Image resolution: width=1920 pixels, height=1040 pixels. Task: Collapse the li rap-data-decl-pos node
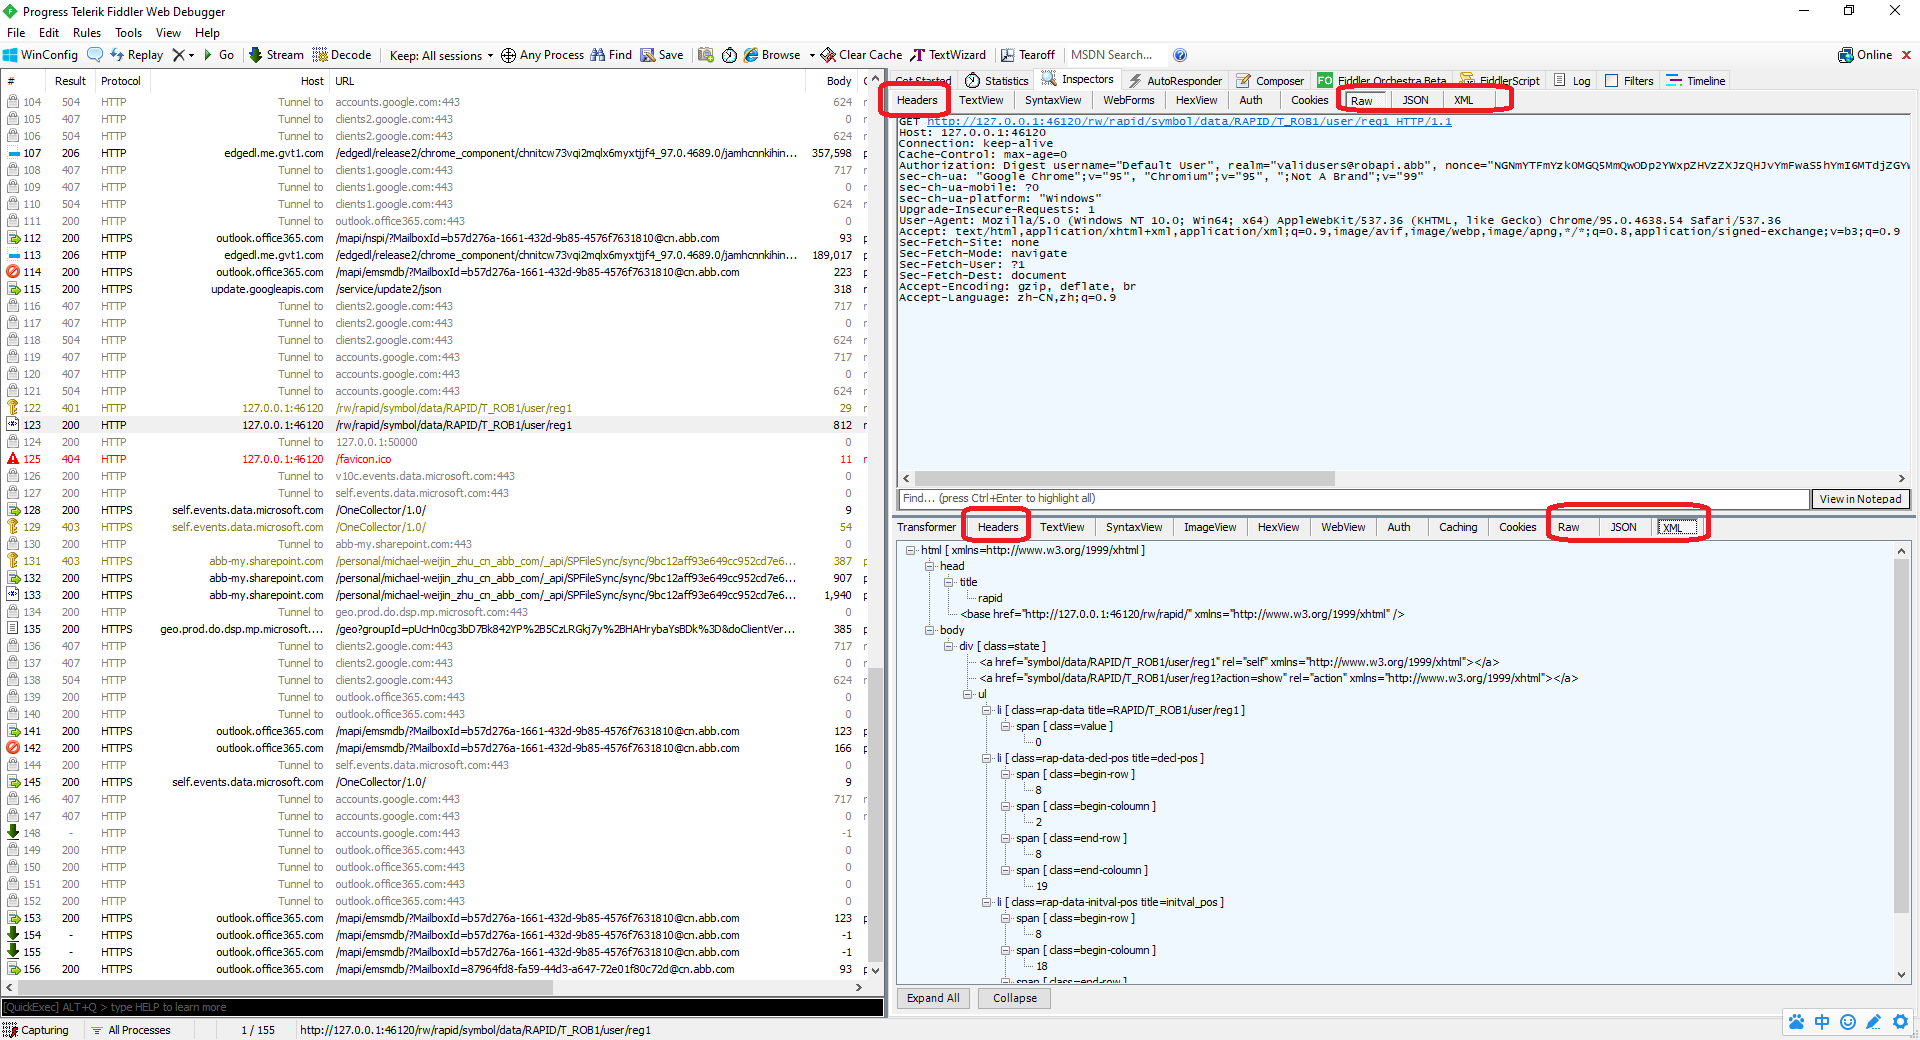coord(986,758)
